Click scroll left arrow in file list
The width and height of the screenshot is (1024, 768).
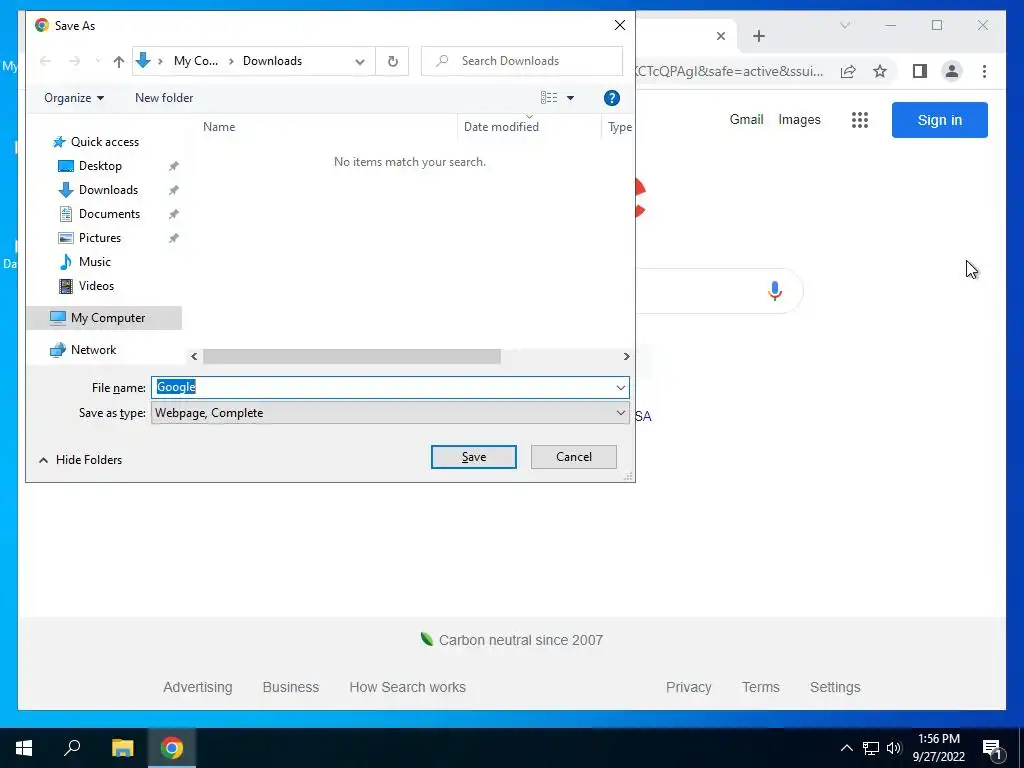point(194,357)
